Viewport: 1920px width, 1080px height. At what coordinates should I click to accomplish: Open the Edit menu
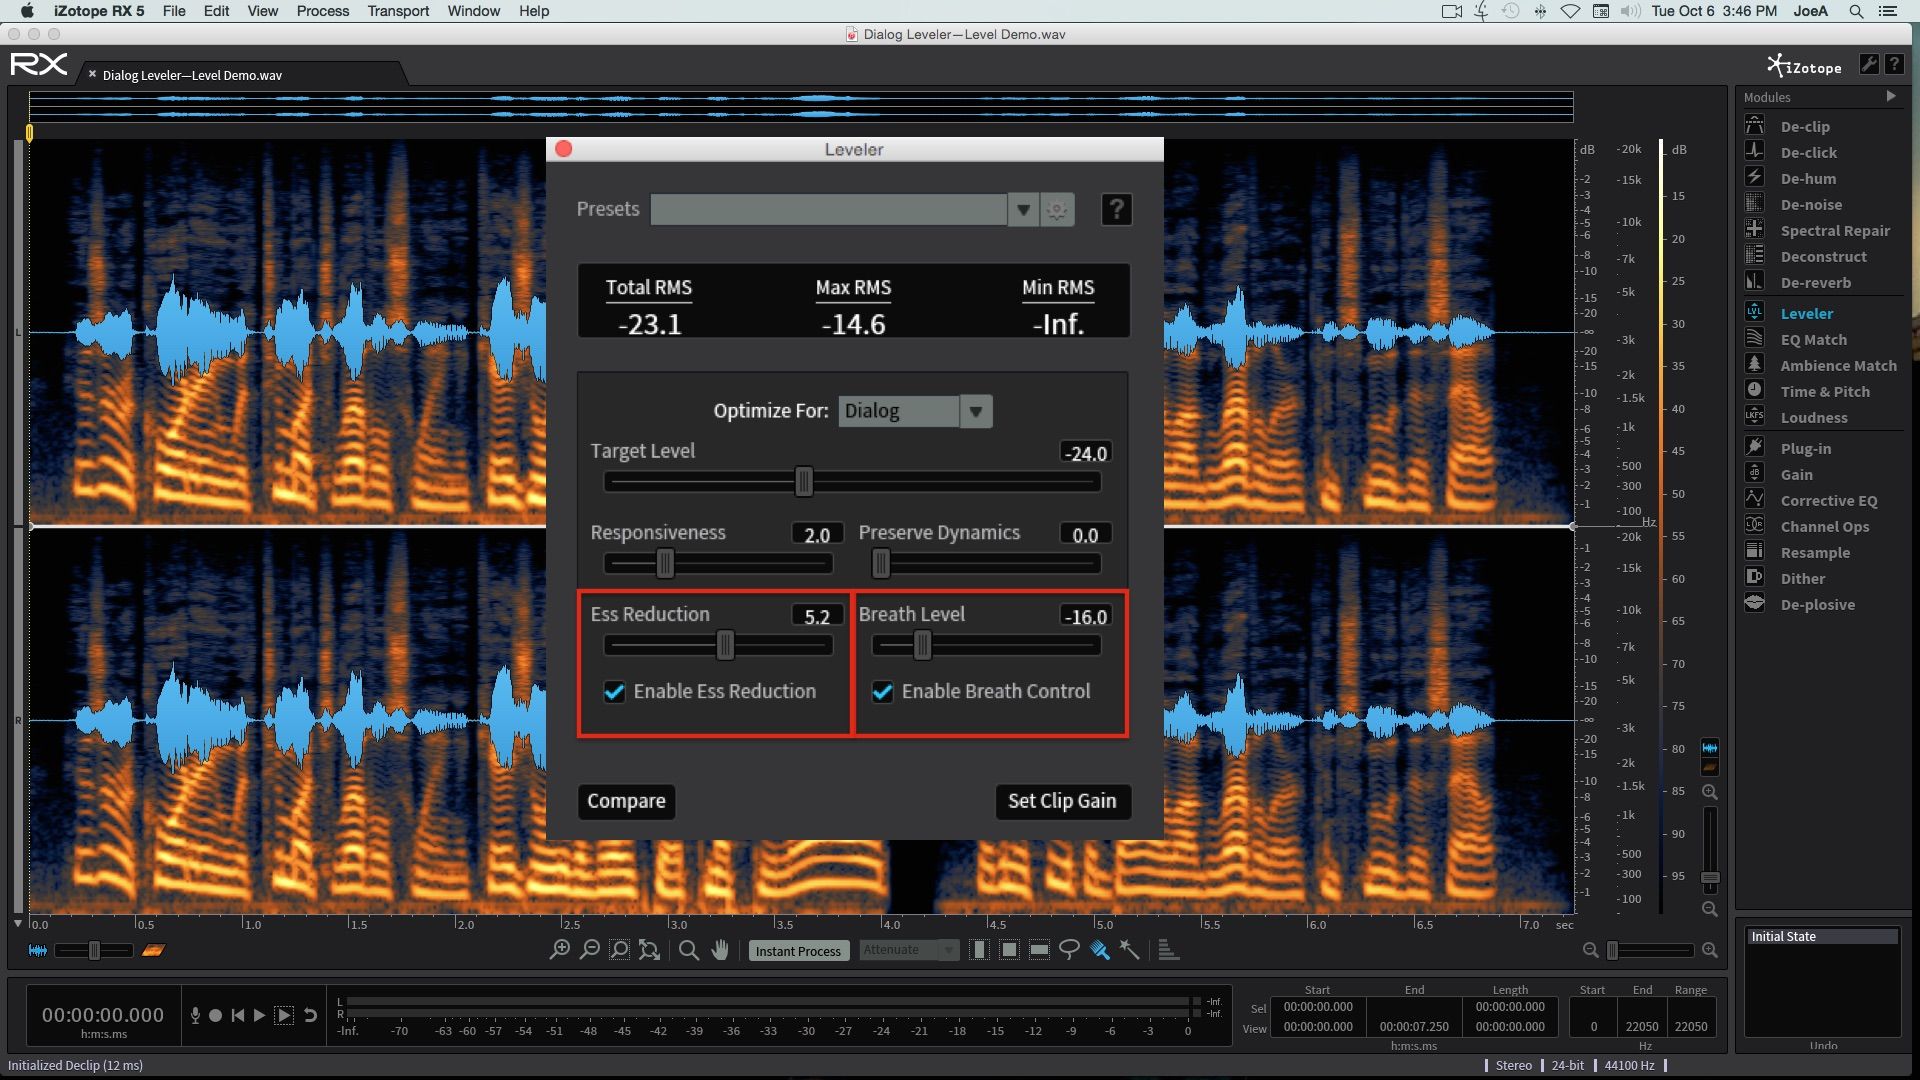point(216,11)
